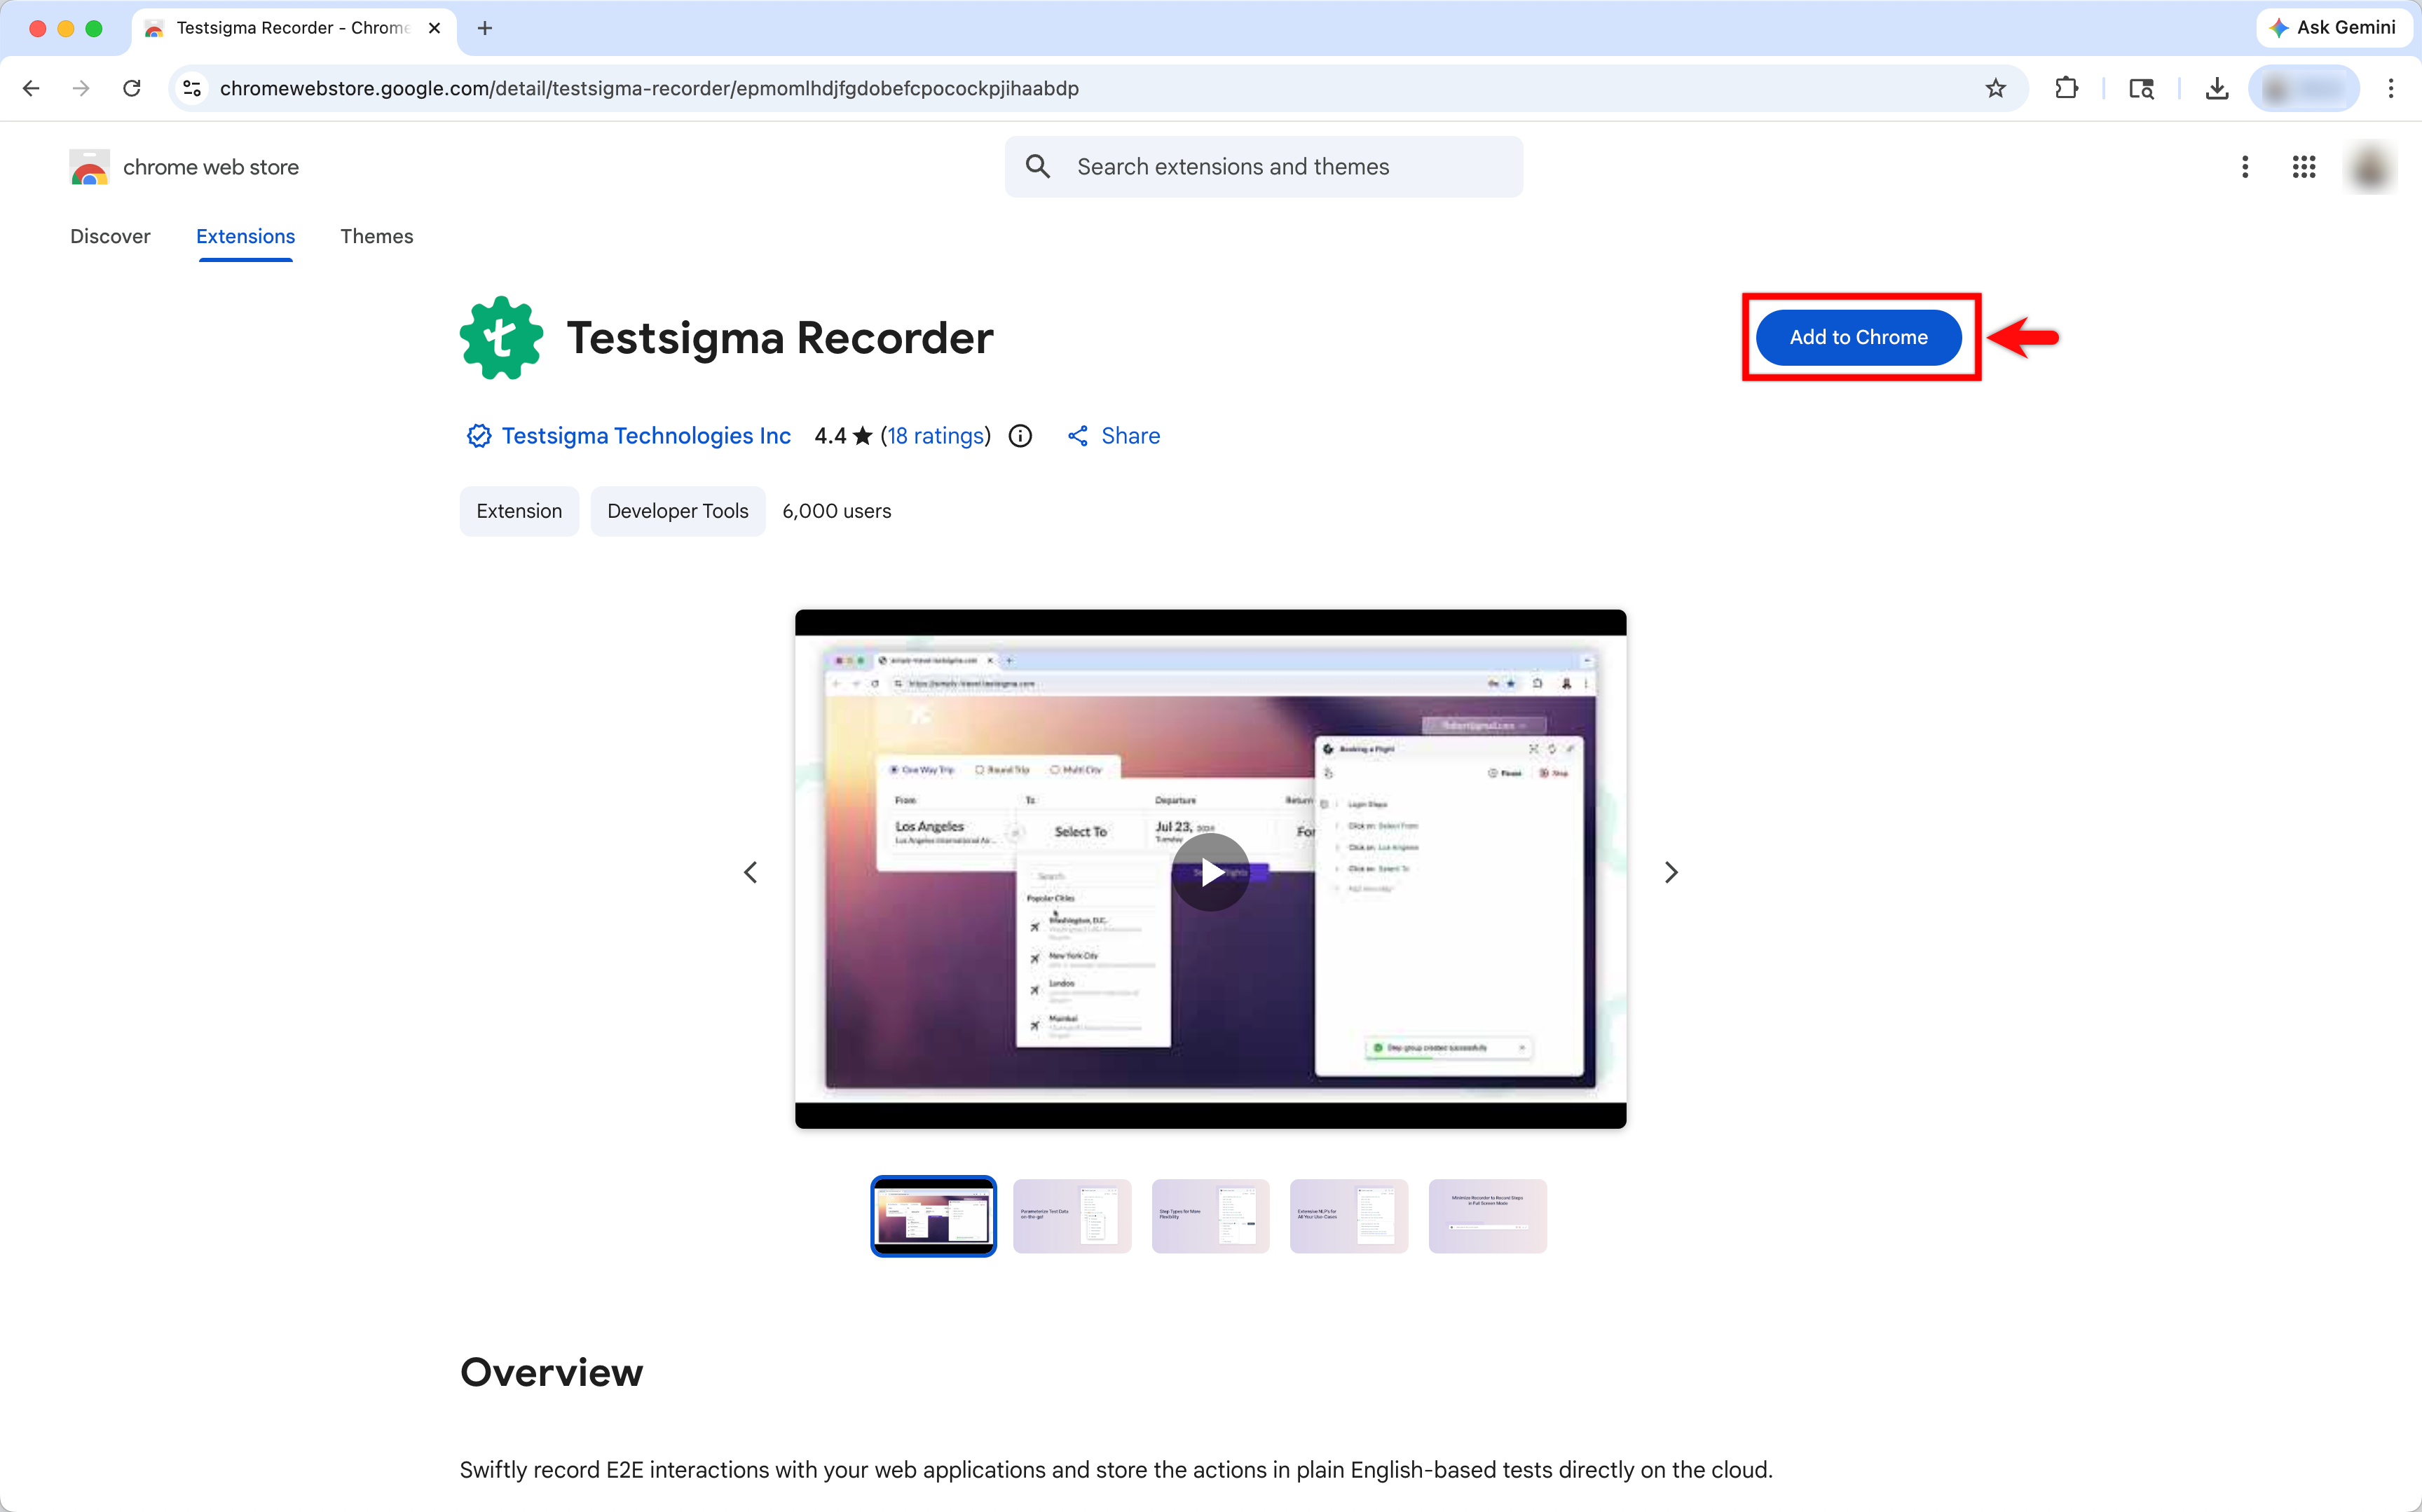Image resolution: width=2422 pixels, height=1512 pixels.
Task: Click Ask Gemini button
Action: (x=2333, y=27)
